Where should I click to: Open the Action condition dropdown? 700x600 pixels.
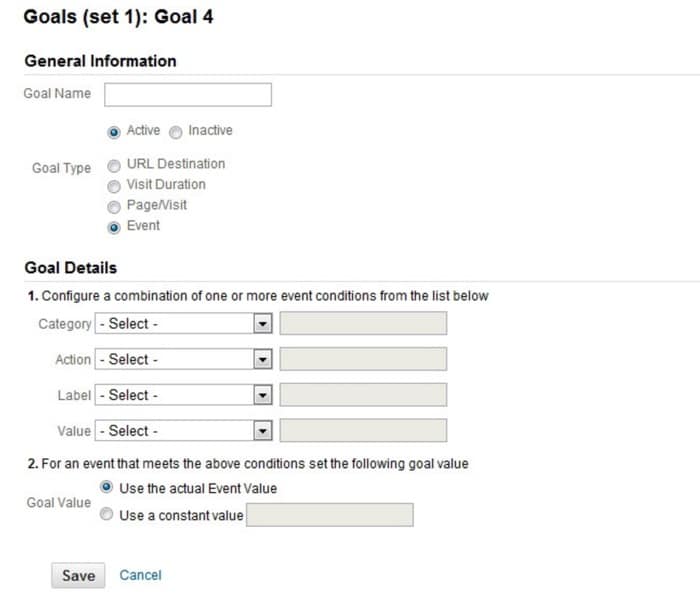pyautogui.click(x=184, y=360)
